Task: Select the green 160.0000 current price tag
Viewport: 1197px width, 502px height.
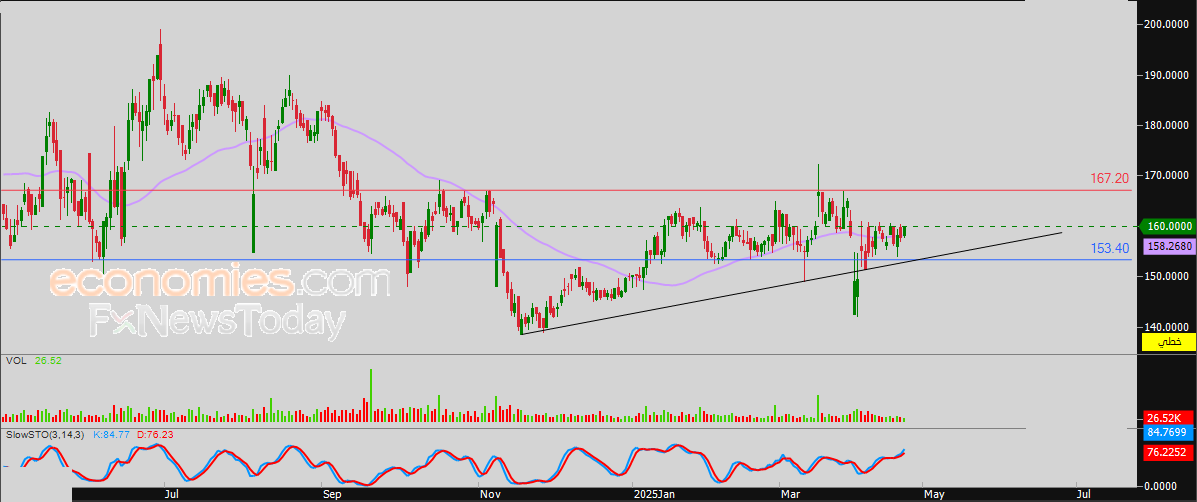Action: (1167, 226)
